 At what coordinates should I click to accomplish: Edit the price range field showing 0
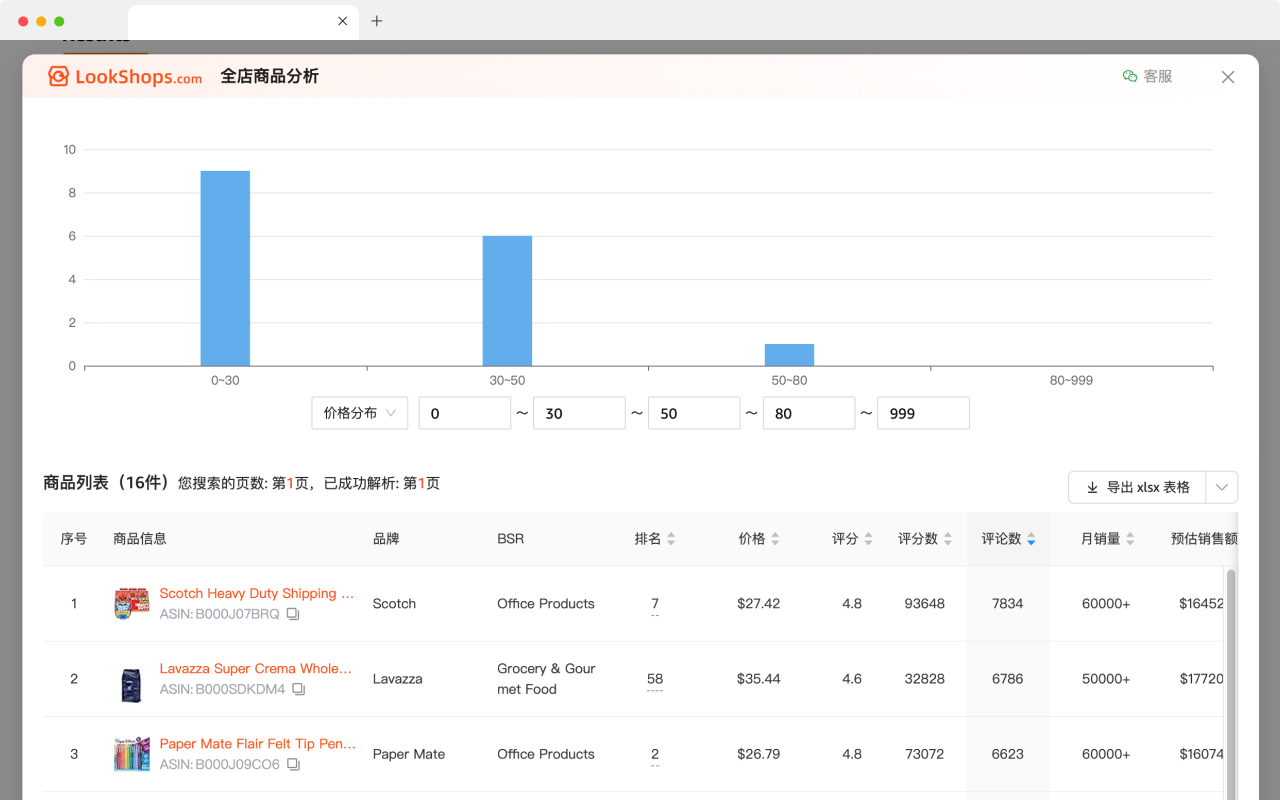coord(465,413)
